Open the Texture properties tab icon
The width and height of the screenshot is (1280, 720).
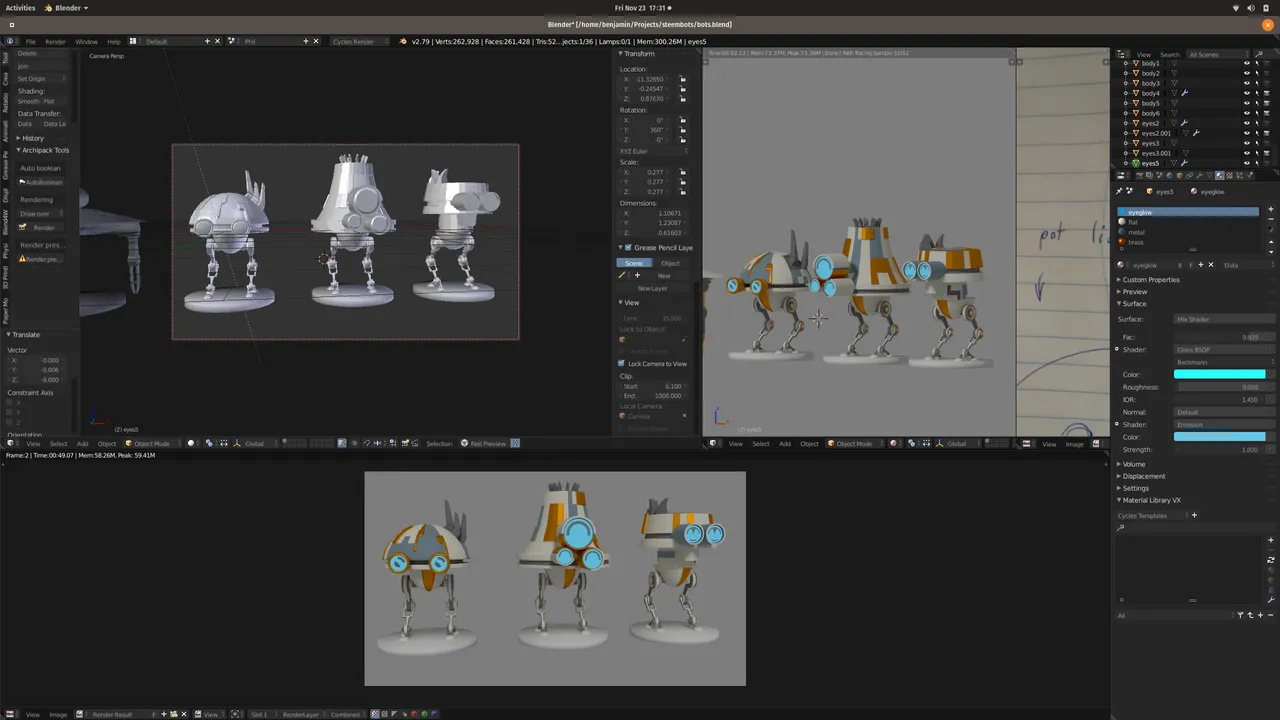click(1229, 176)
